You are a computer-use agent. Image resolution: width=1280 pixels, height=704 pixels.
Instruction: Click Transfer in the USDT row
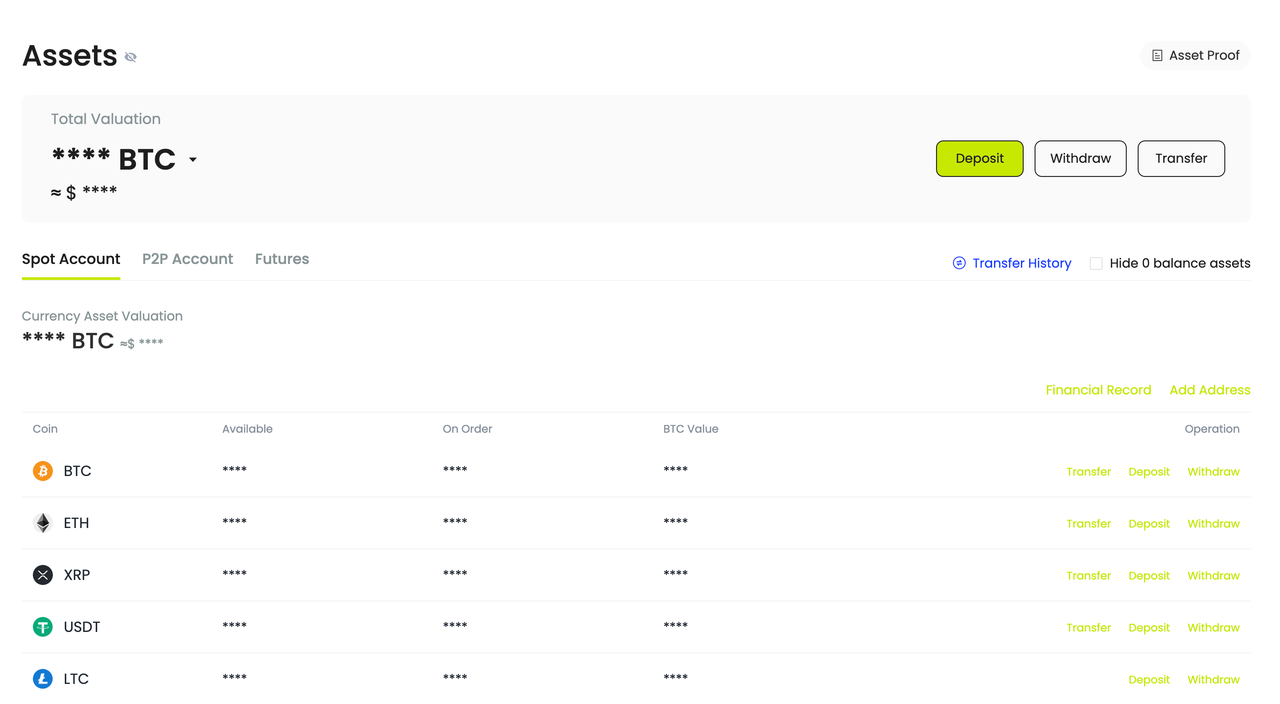1088,628
